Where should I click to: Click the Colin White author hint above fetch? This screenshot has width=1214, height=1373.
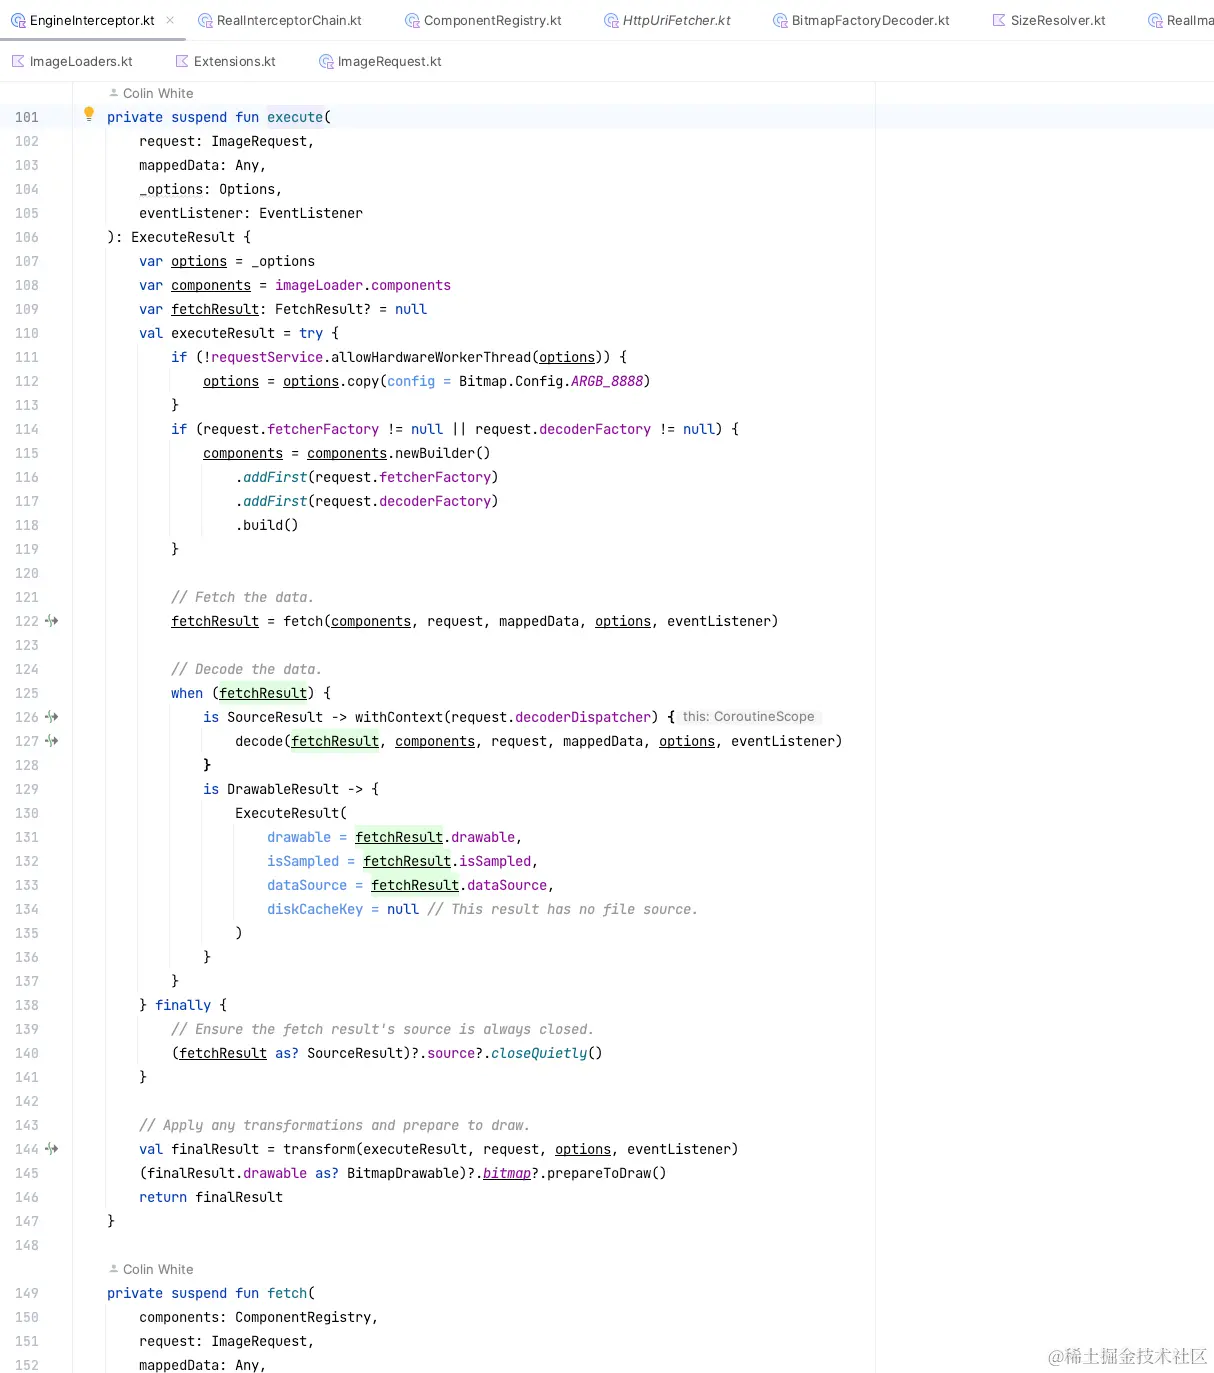151,1269
